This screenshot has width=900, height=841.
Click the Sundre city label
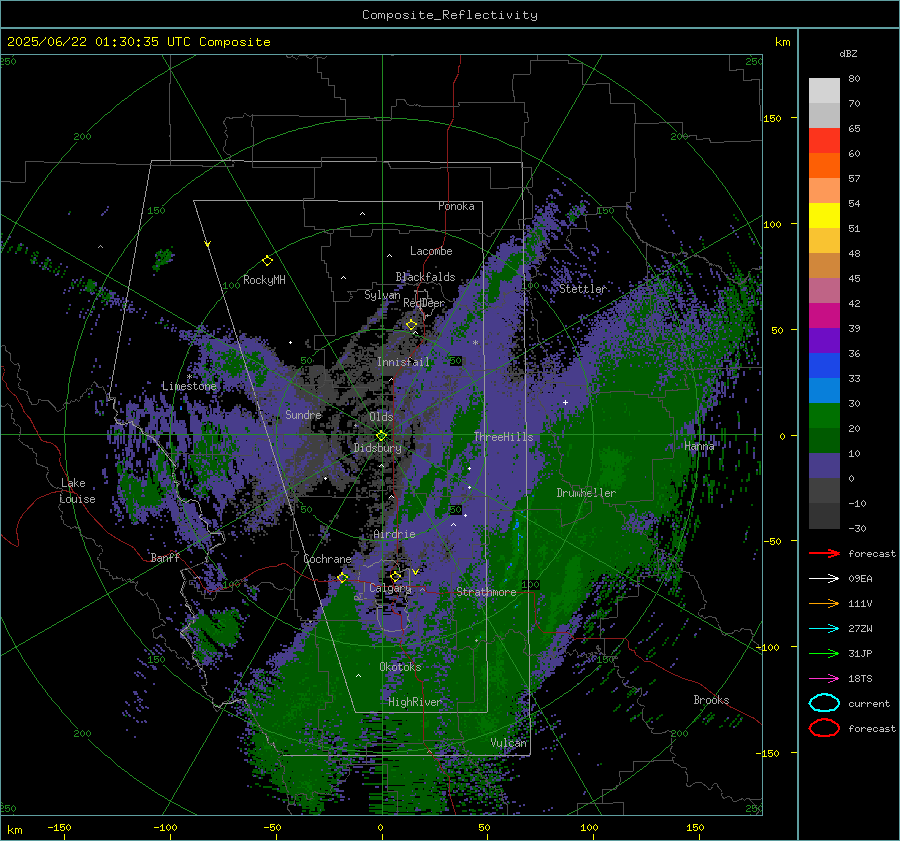click(x=303, y=414)
